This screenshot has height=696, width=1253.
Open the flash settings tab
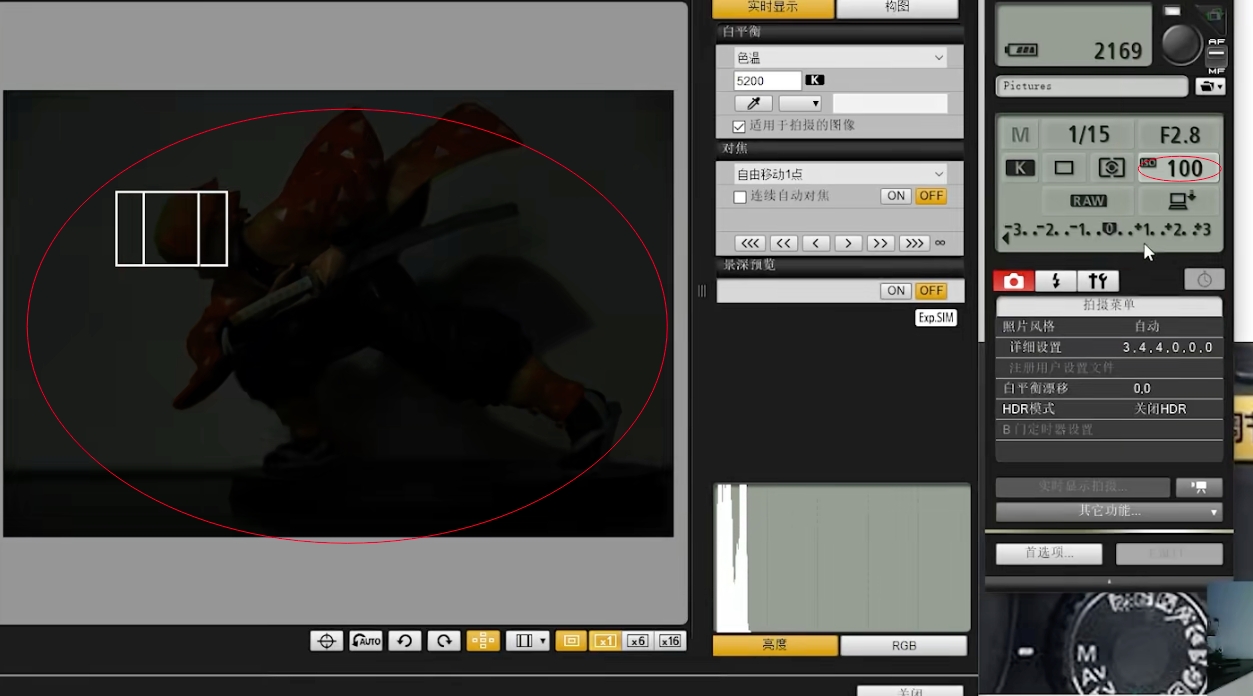tap(1055, 281)
